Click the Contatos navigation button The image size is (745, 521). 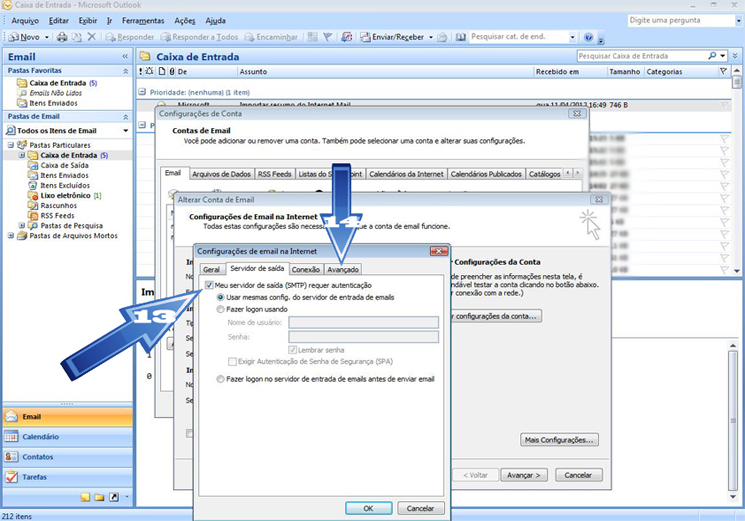pos(68,456)
